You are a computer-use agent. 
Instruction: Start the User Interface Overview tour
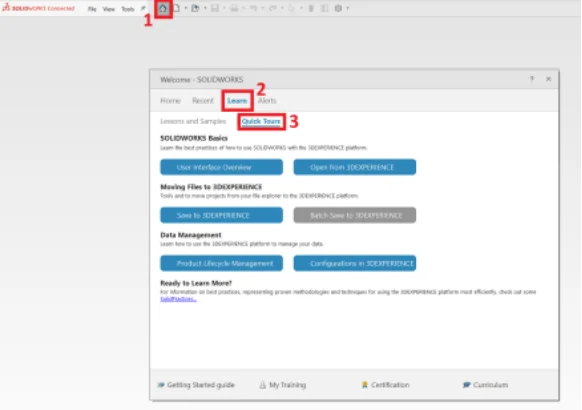[x=222, y=167]
